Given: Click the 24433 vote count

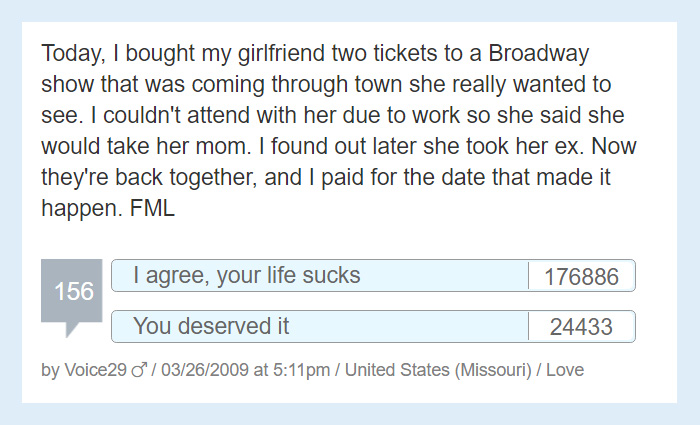Looking at the screenshot, I should click(x=582, y=327).
